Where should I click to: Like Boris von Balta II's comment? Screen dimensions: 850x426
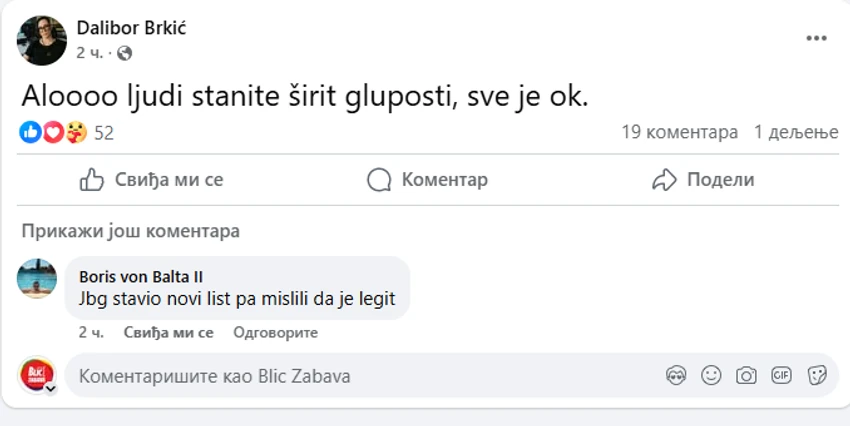click(168, 332)
